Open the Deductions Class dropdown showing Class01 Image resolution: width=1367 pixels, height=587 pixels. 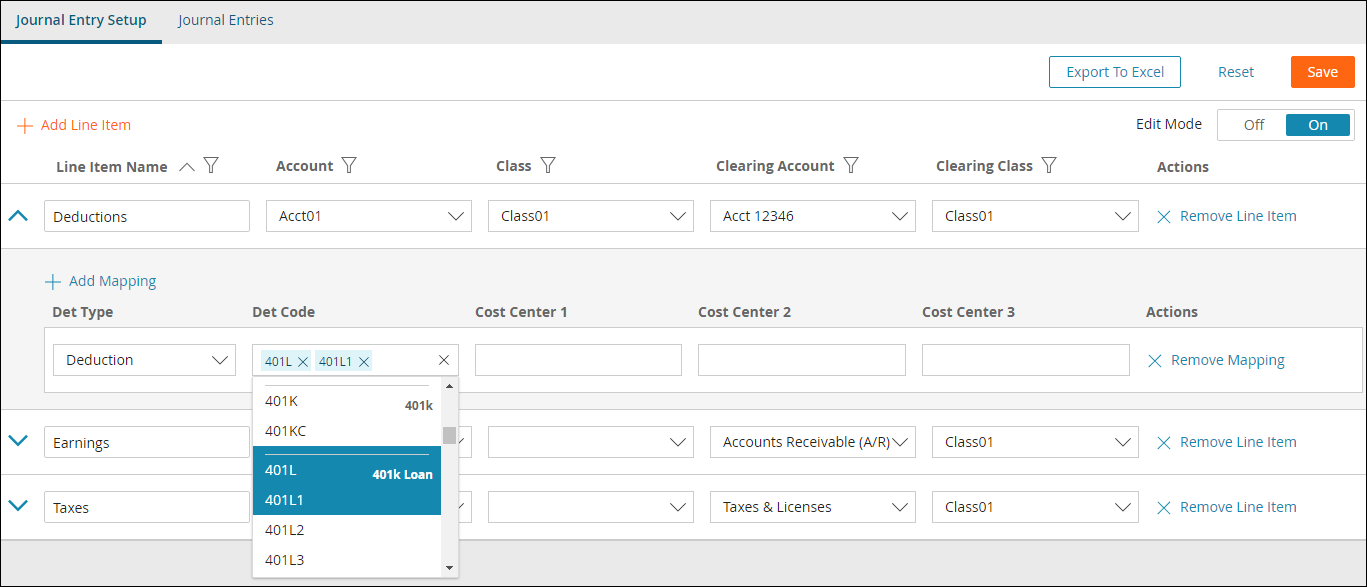pos(591,216)
